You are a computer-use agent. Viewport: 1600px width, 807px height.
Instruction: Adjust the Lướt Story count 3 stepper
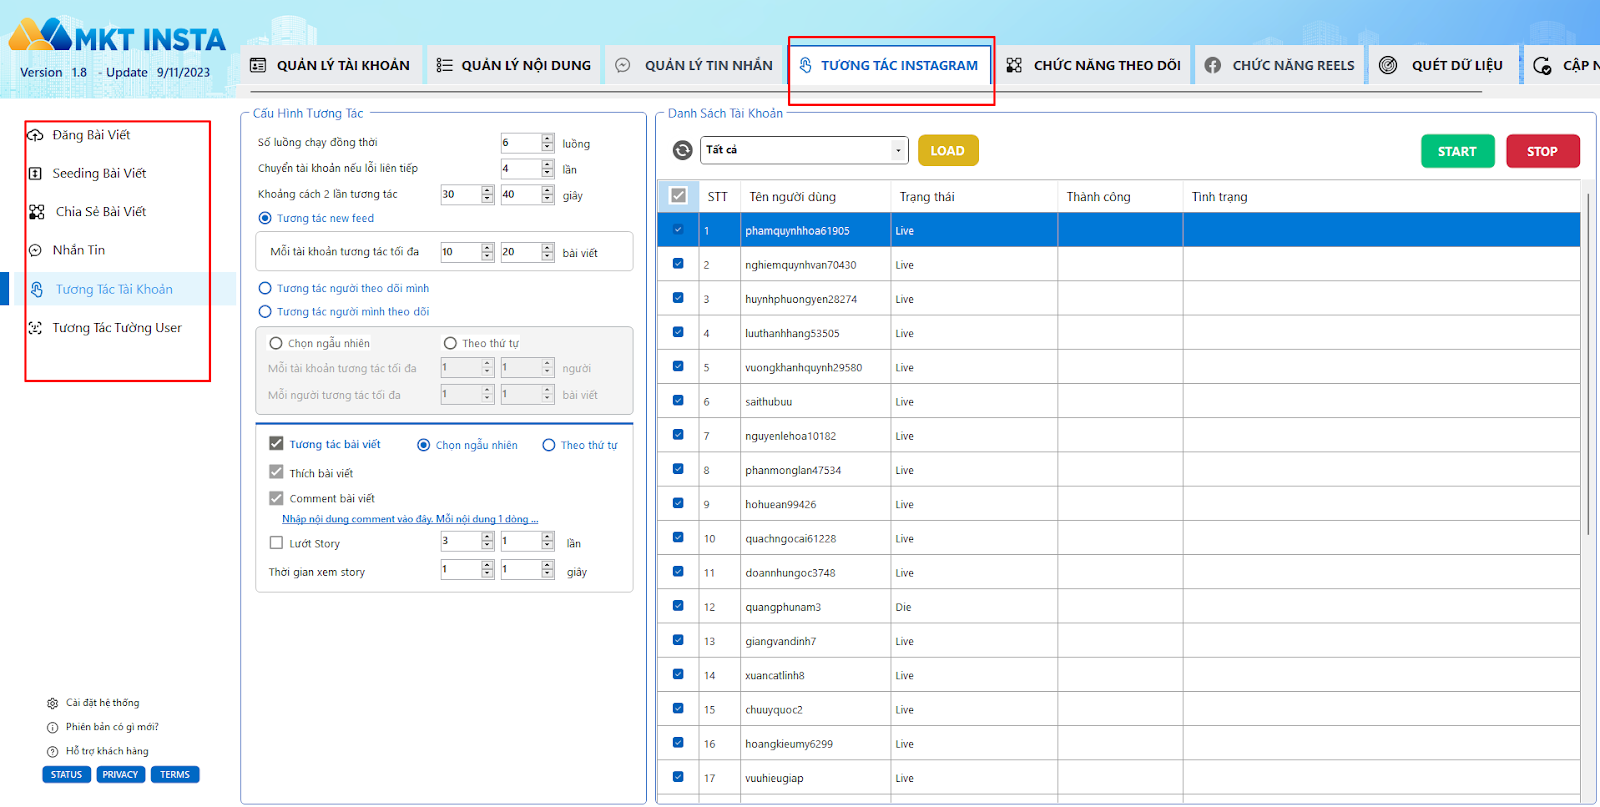tap(487, 541)
